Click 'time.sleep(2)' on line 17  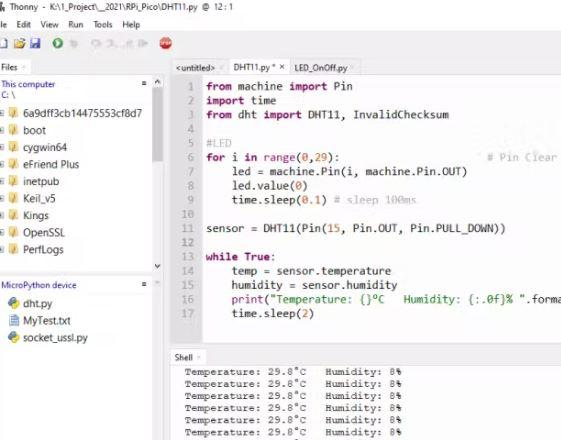tap(273, 314)
